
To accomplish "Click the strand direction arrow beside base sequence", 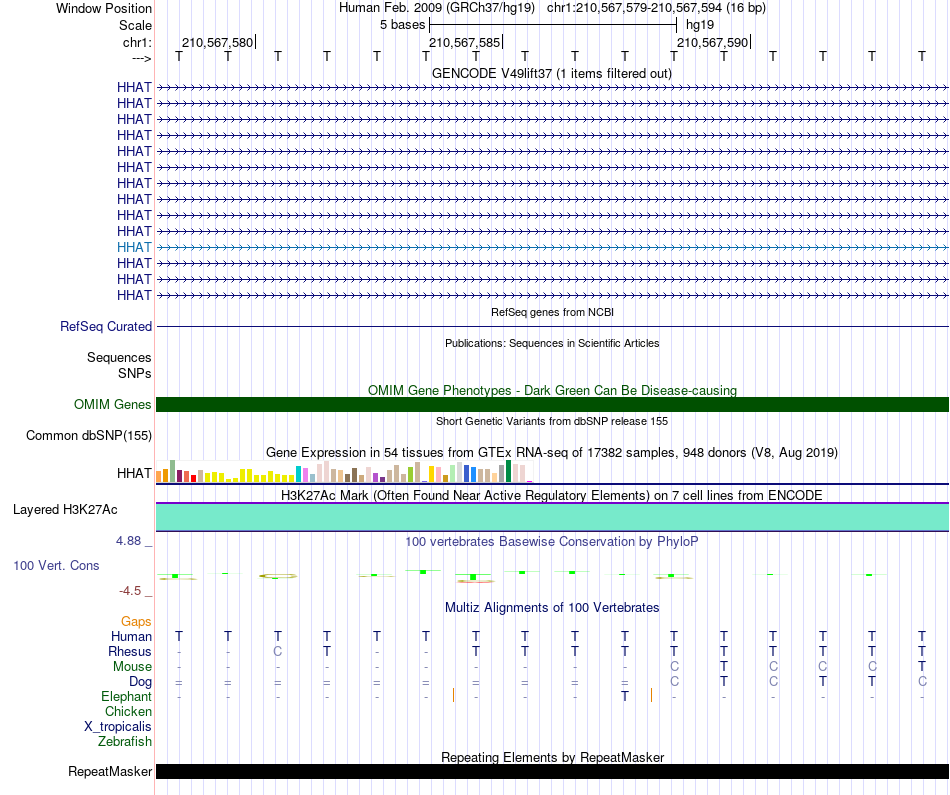I will [142, 58].
